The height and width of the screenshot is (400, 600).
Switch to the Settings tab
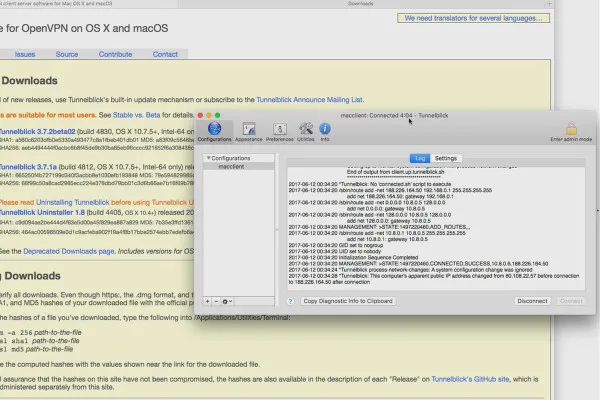(x=446, y=158)
